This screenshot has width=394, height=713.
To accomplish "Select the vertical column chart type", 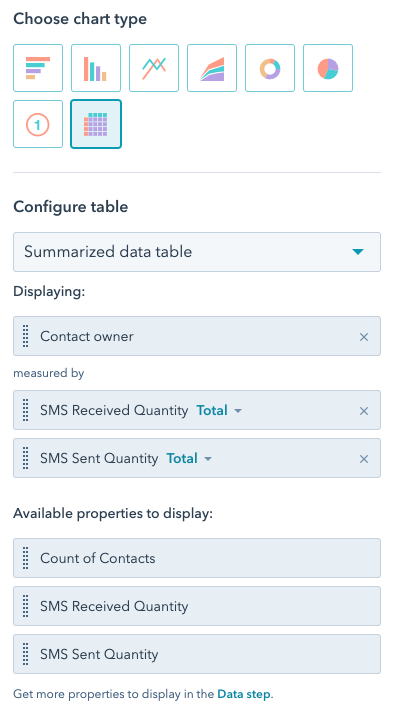I will tap(96, 68).
